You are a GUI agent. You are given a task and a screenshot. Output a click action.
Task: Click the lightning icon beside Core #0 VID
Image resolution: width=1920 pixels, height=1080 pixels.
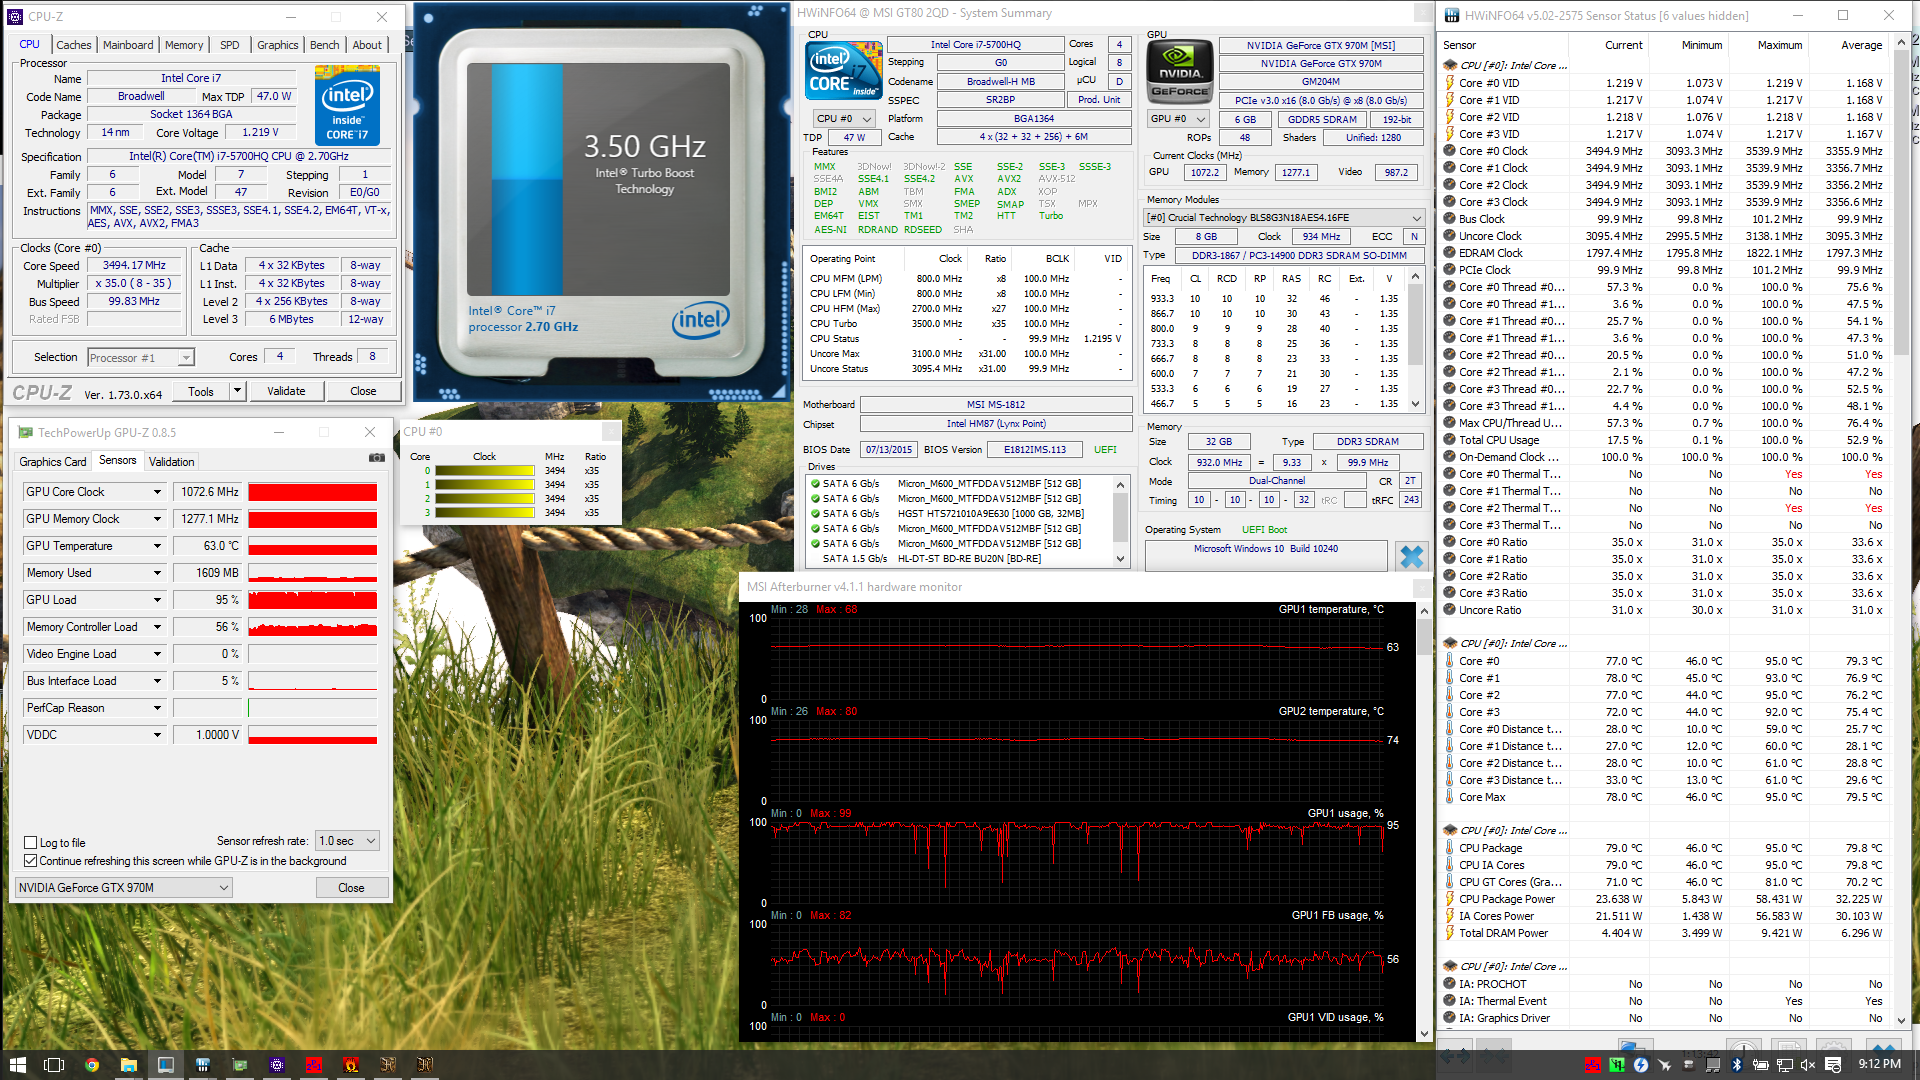1450,83
